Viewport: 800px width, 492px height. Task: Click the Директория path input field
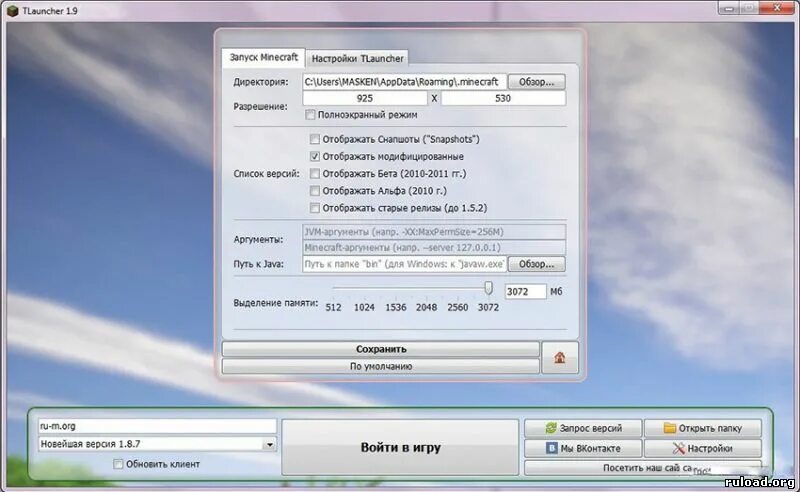pyautogui.click(x=404, y=82)
